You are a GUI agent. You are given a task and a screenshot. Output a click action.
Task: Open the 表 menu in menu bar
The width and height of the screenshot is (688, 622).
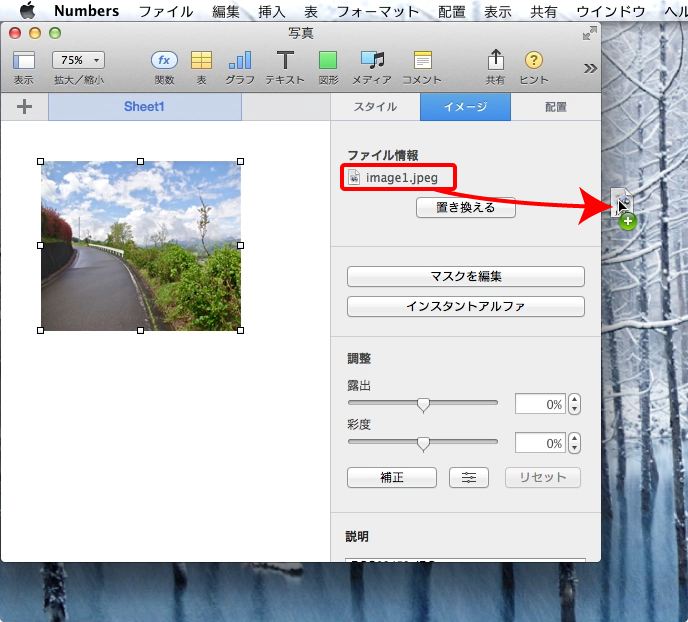(x=311, y=11)
